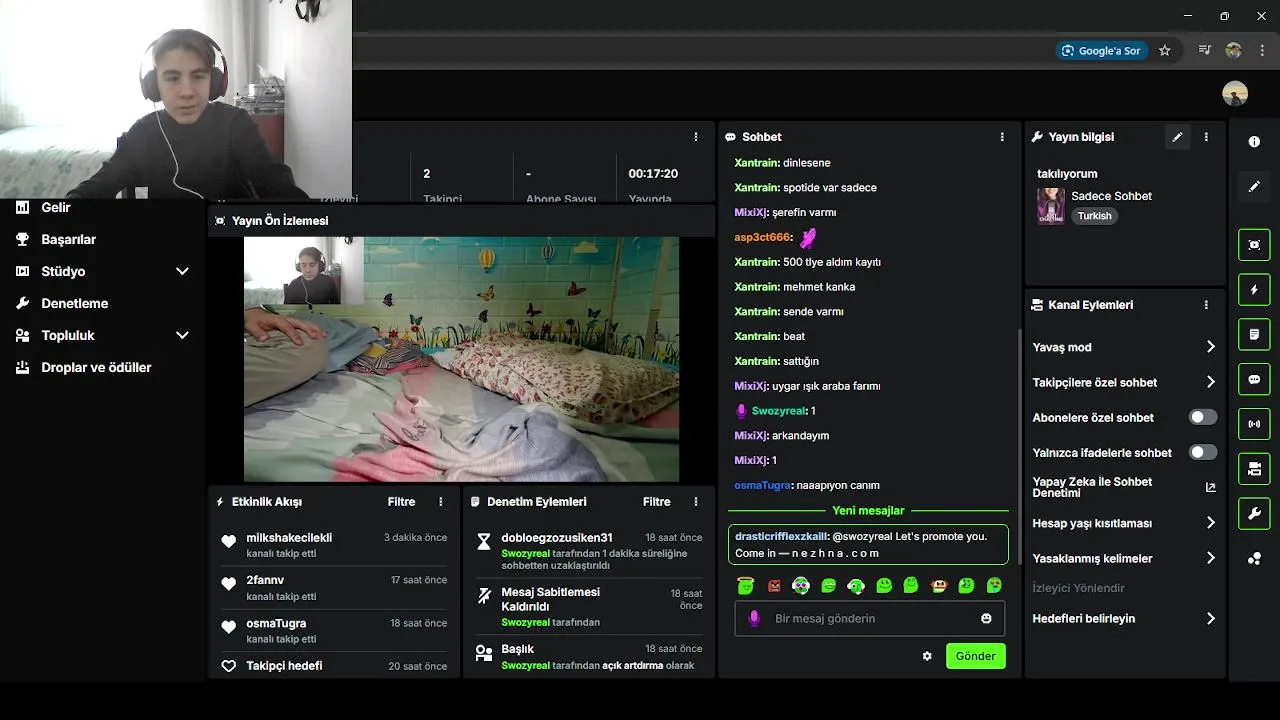Insert the heart-eyes drooling green emote
Image resolution: width=1280 pixels, height=720 pixels.
tap(994, 585)
